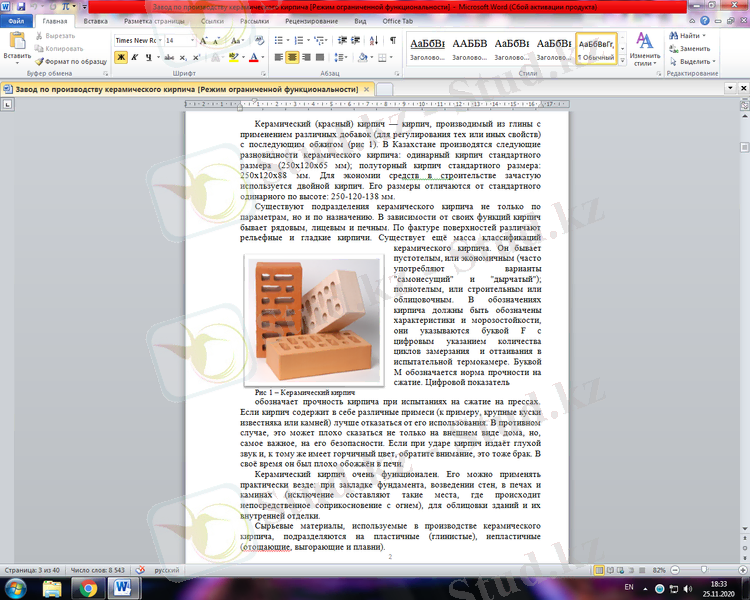The image size is (750, 600).
Task: Open the Font dialog launcher (Шрифт)
Action: point(263,74)
